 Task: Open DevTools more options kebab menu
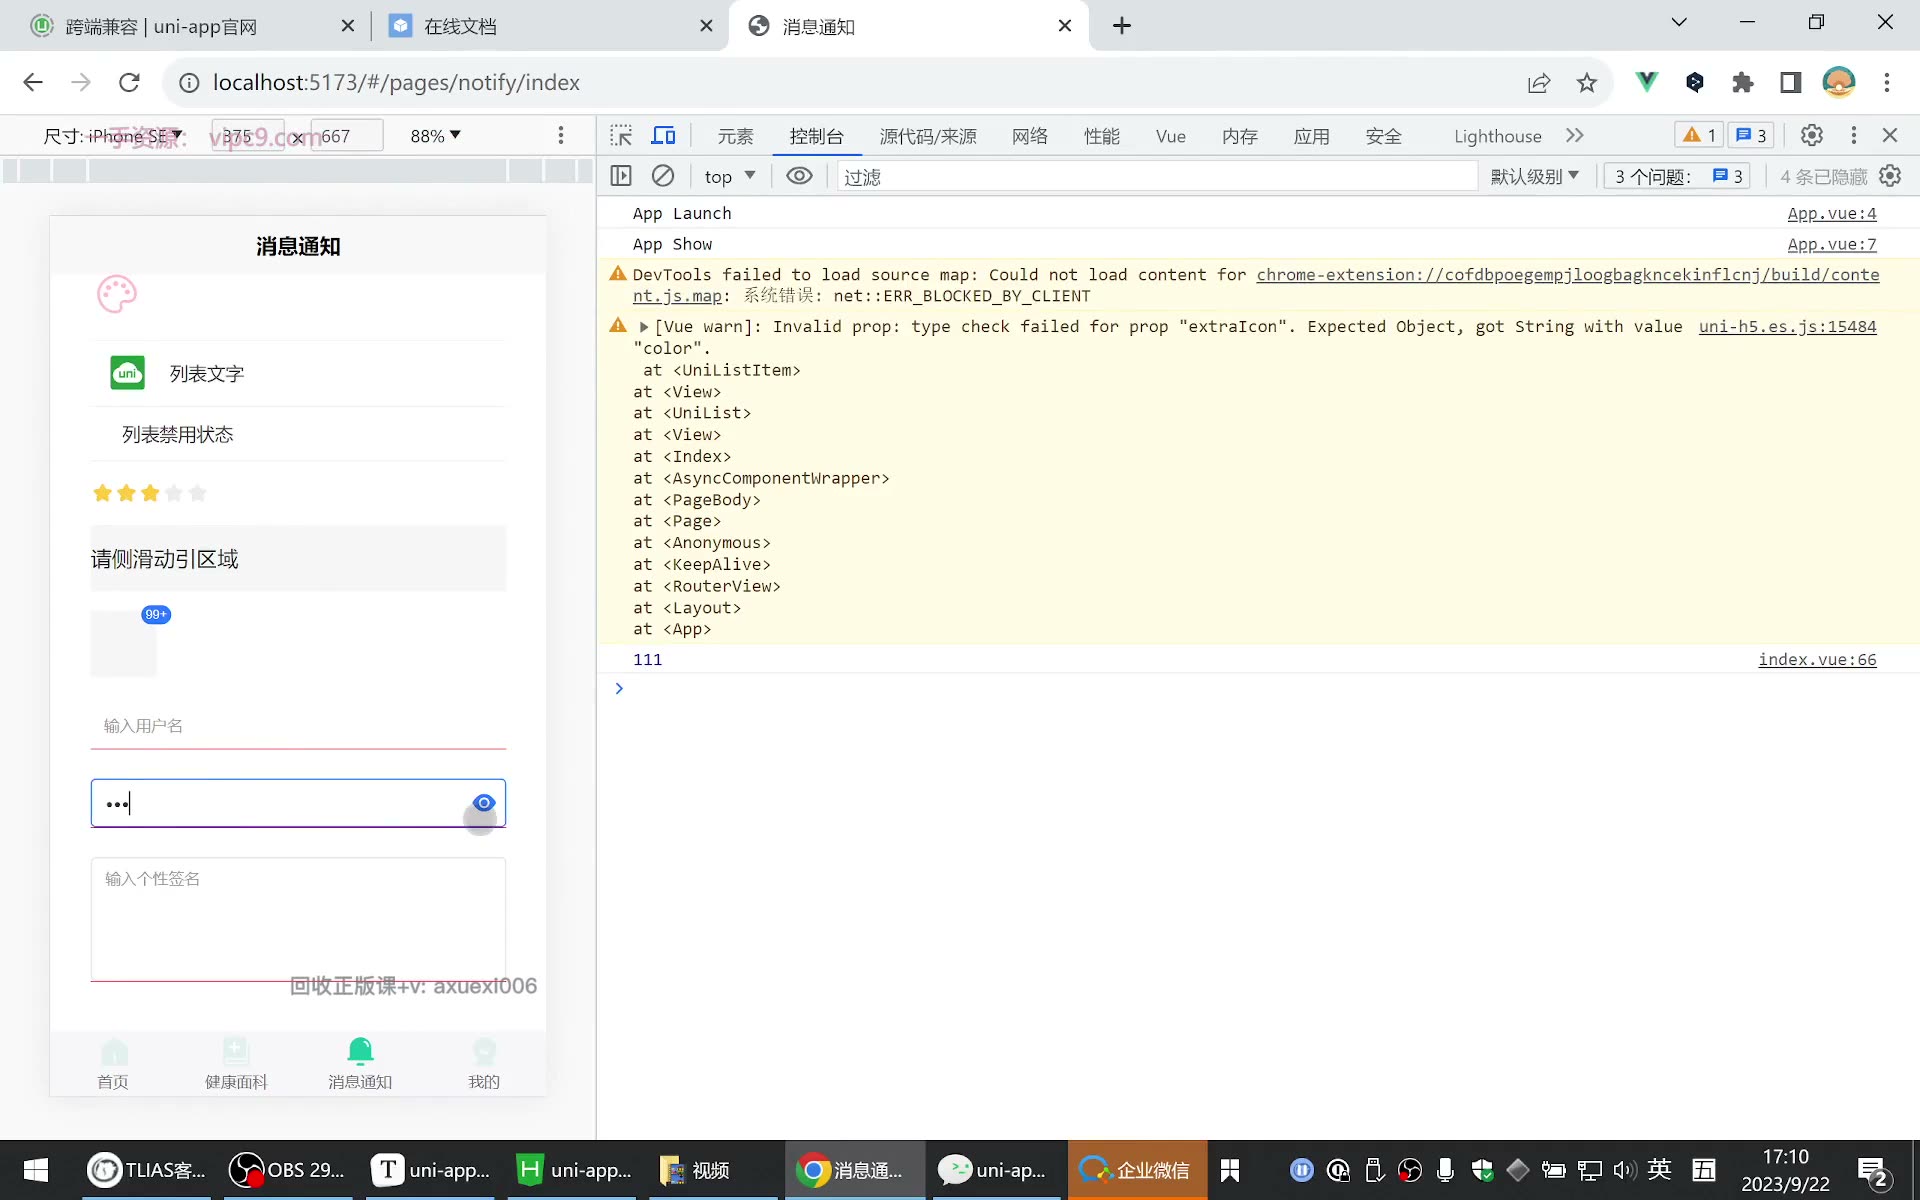(1853, 135)
